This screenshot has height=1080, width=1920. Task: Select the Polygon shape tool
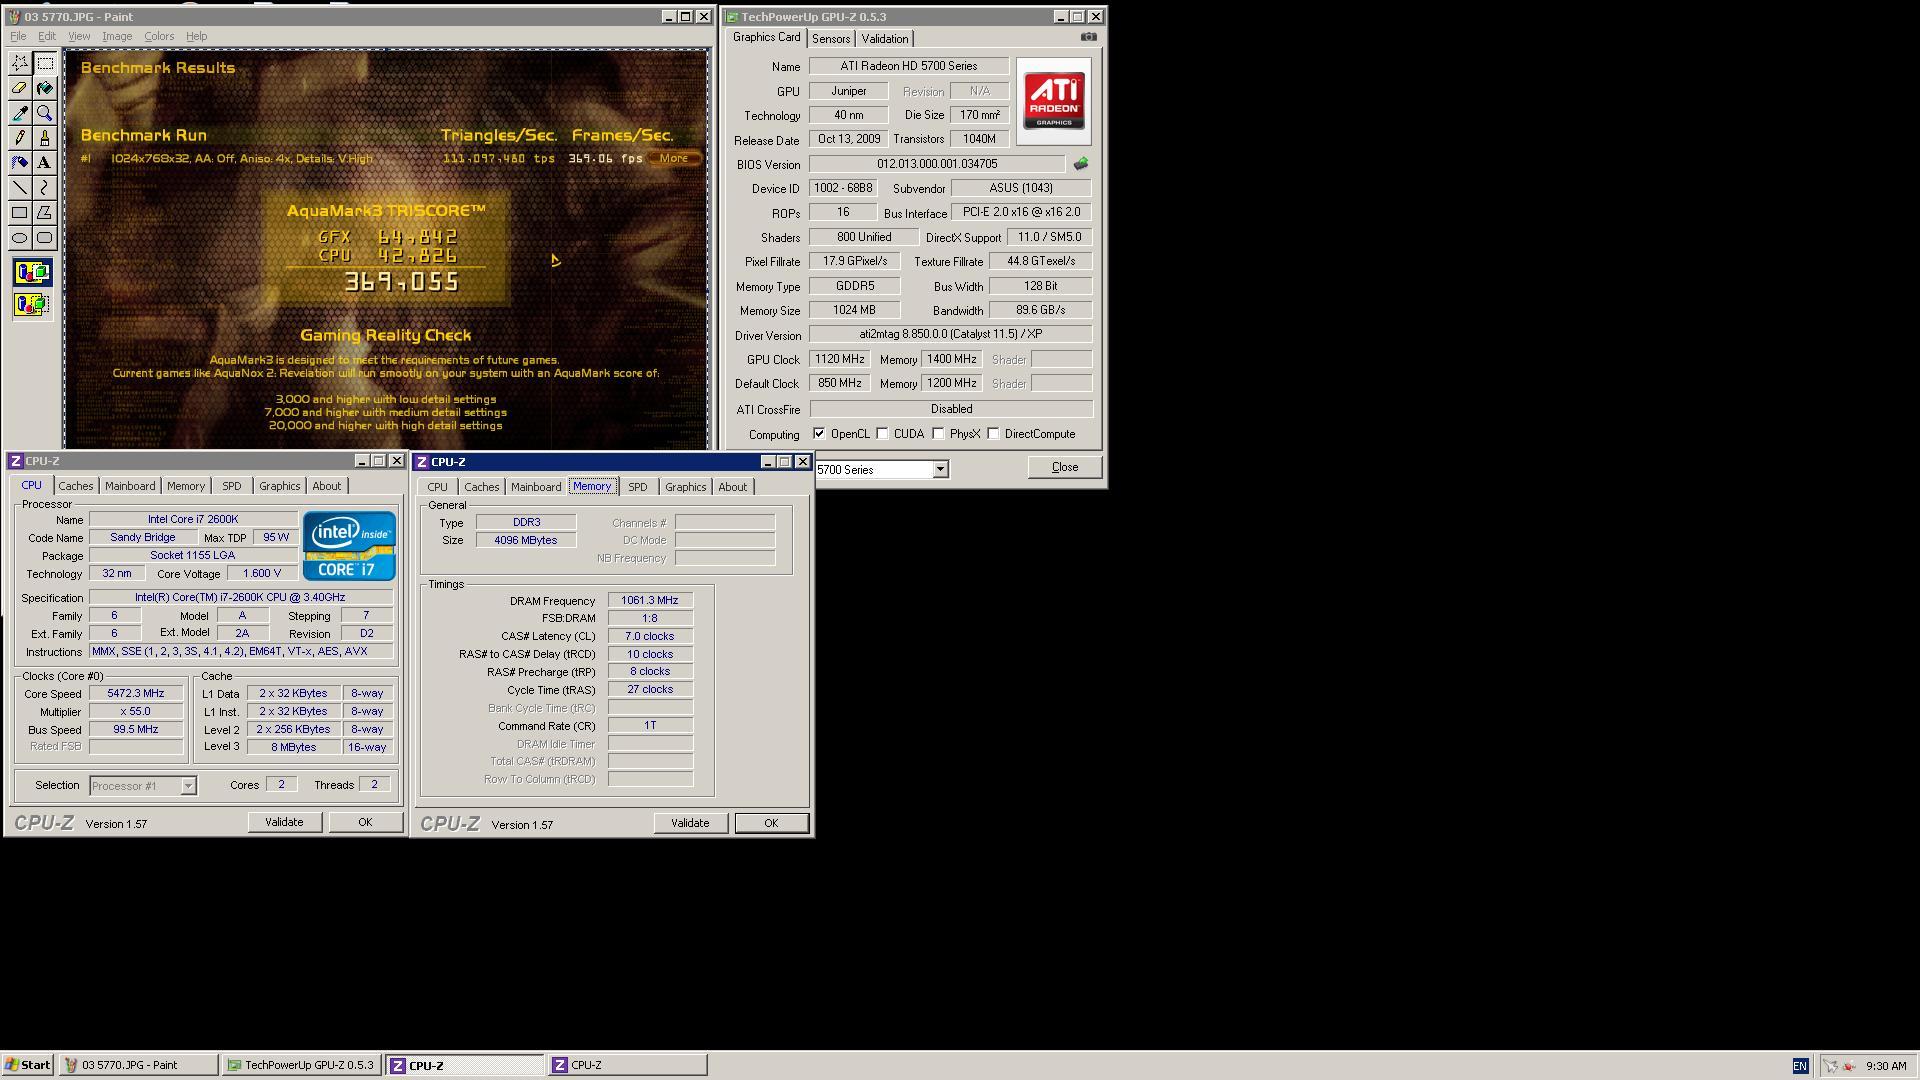[45, 213]
